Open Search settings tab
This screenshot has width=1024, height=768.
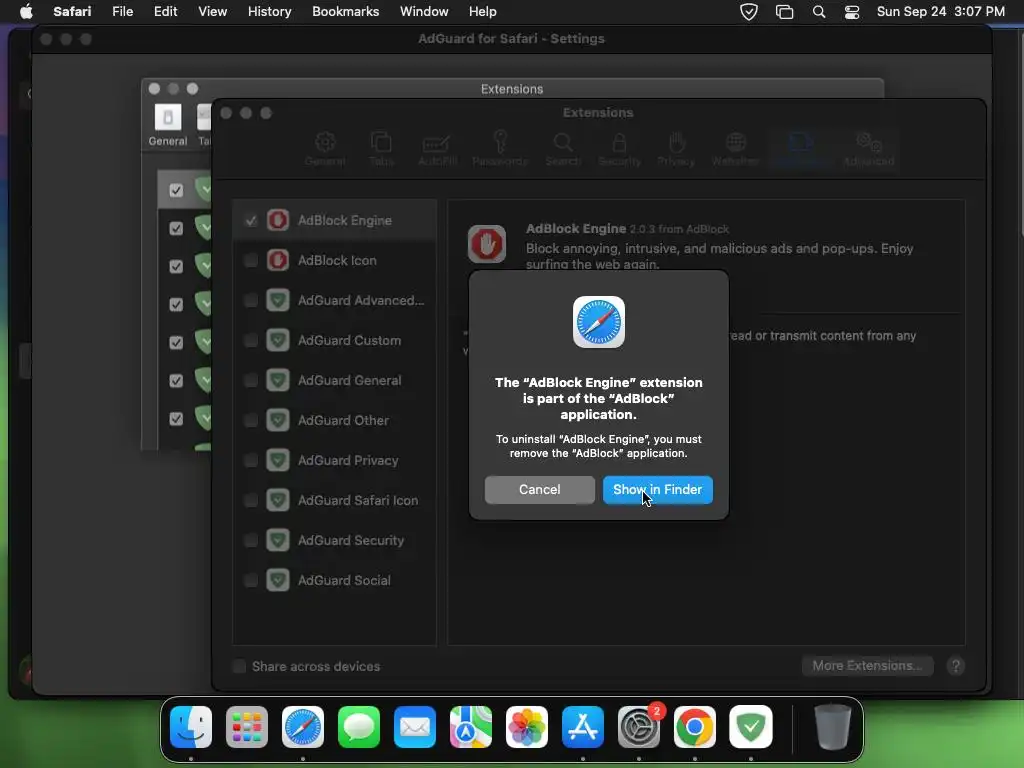pyautogui.click(x=563, y=149)
